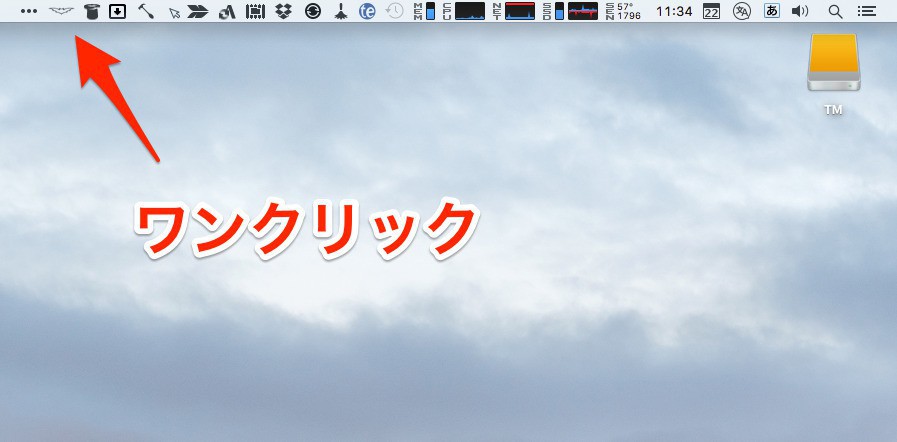Open the calendar icon showing 22

[711, 12]
